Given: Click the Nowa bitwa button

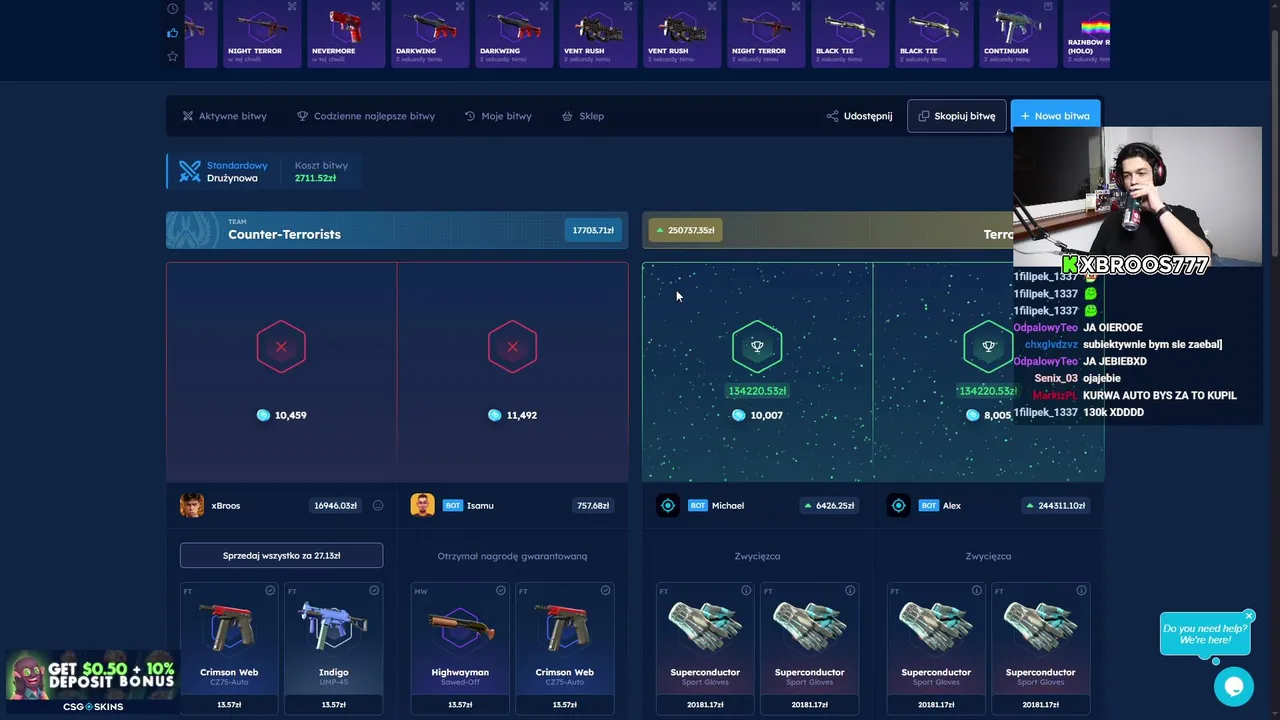Looking at the screenshot, I should click(x=1055, y=116).
